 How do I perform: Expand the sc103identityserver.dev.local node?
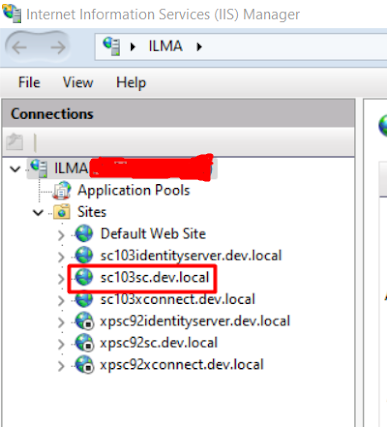(x=61, y=257)
